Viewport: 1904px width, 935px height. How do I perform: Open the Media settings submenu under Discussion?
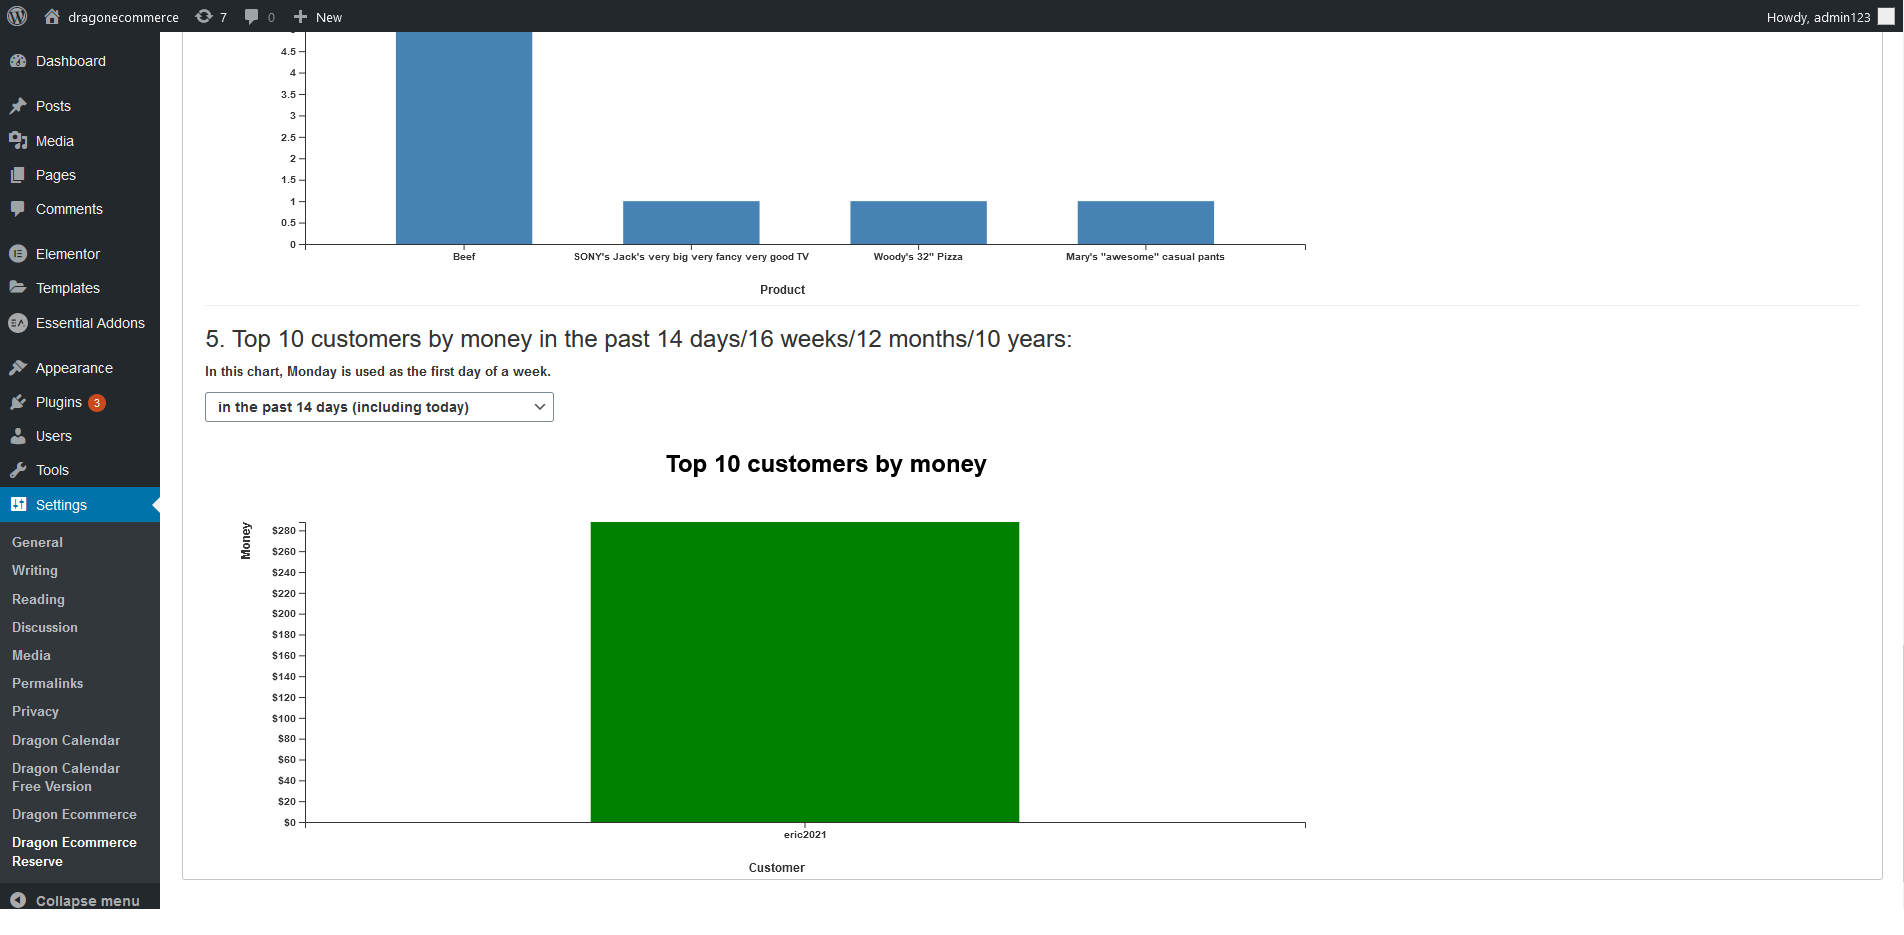pyautogui.click(x=31, y=655)
